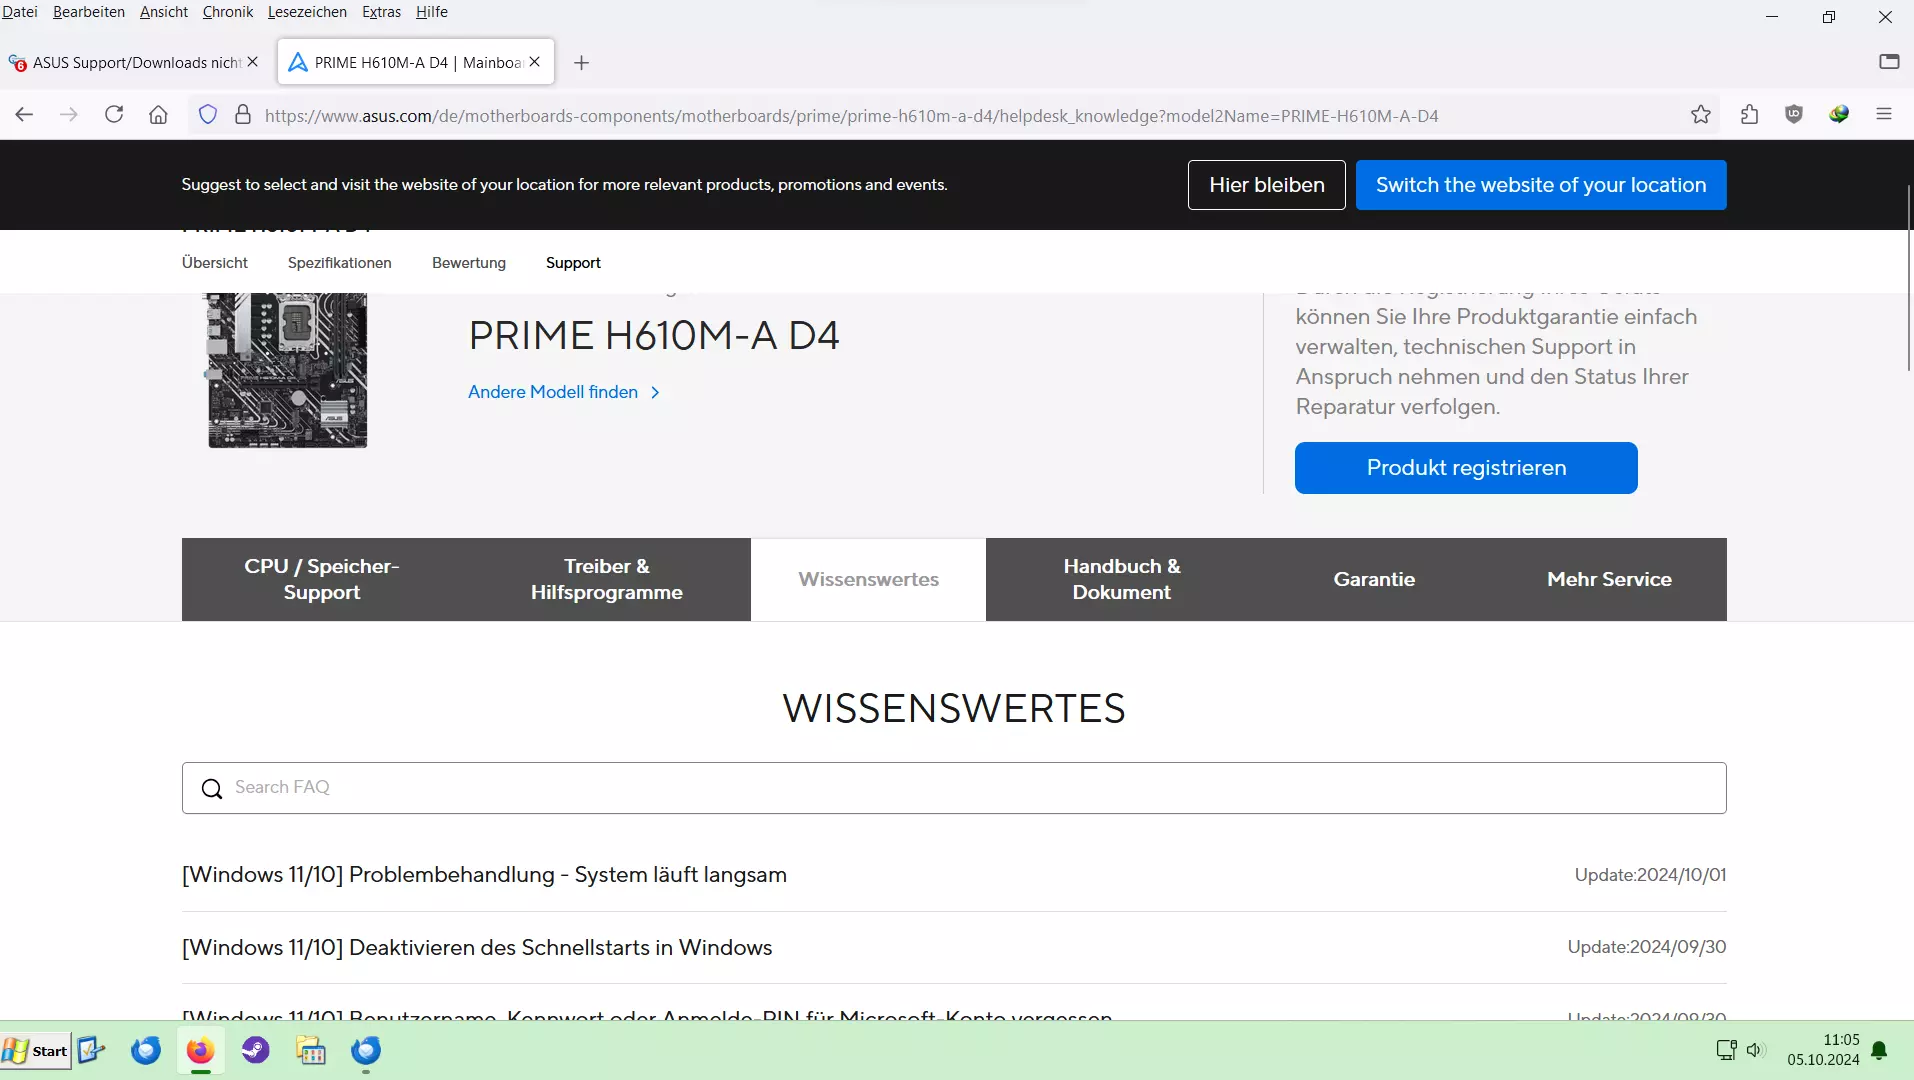Open the Treiber & Hilfsprogramme tab
This screenshot has height=1080, width=1914.
tap(607, 579)
